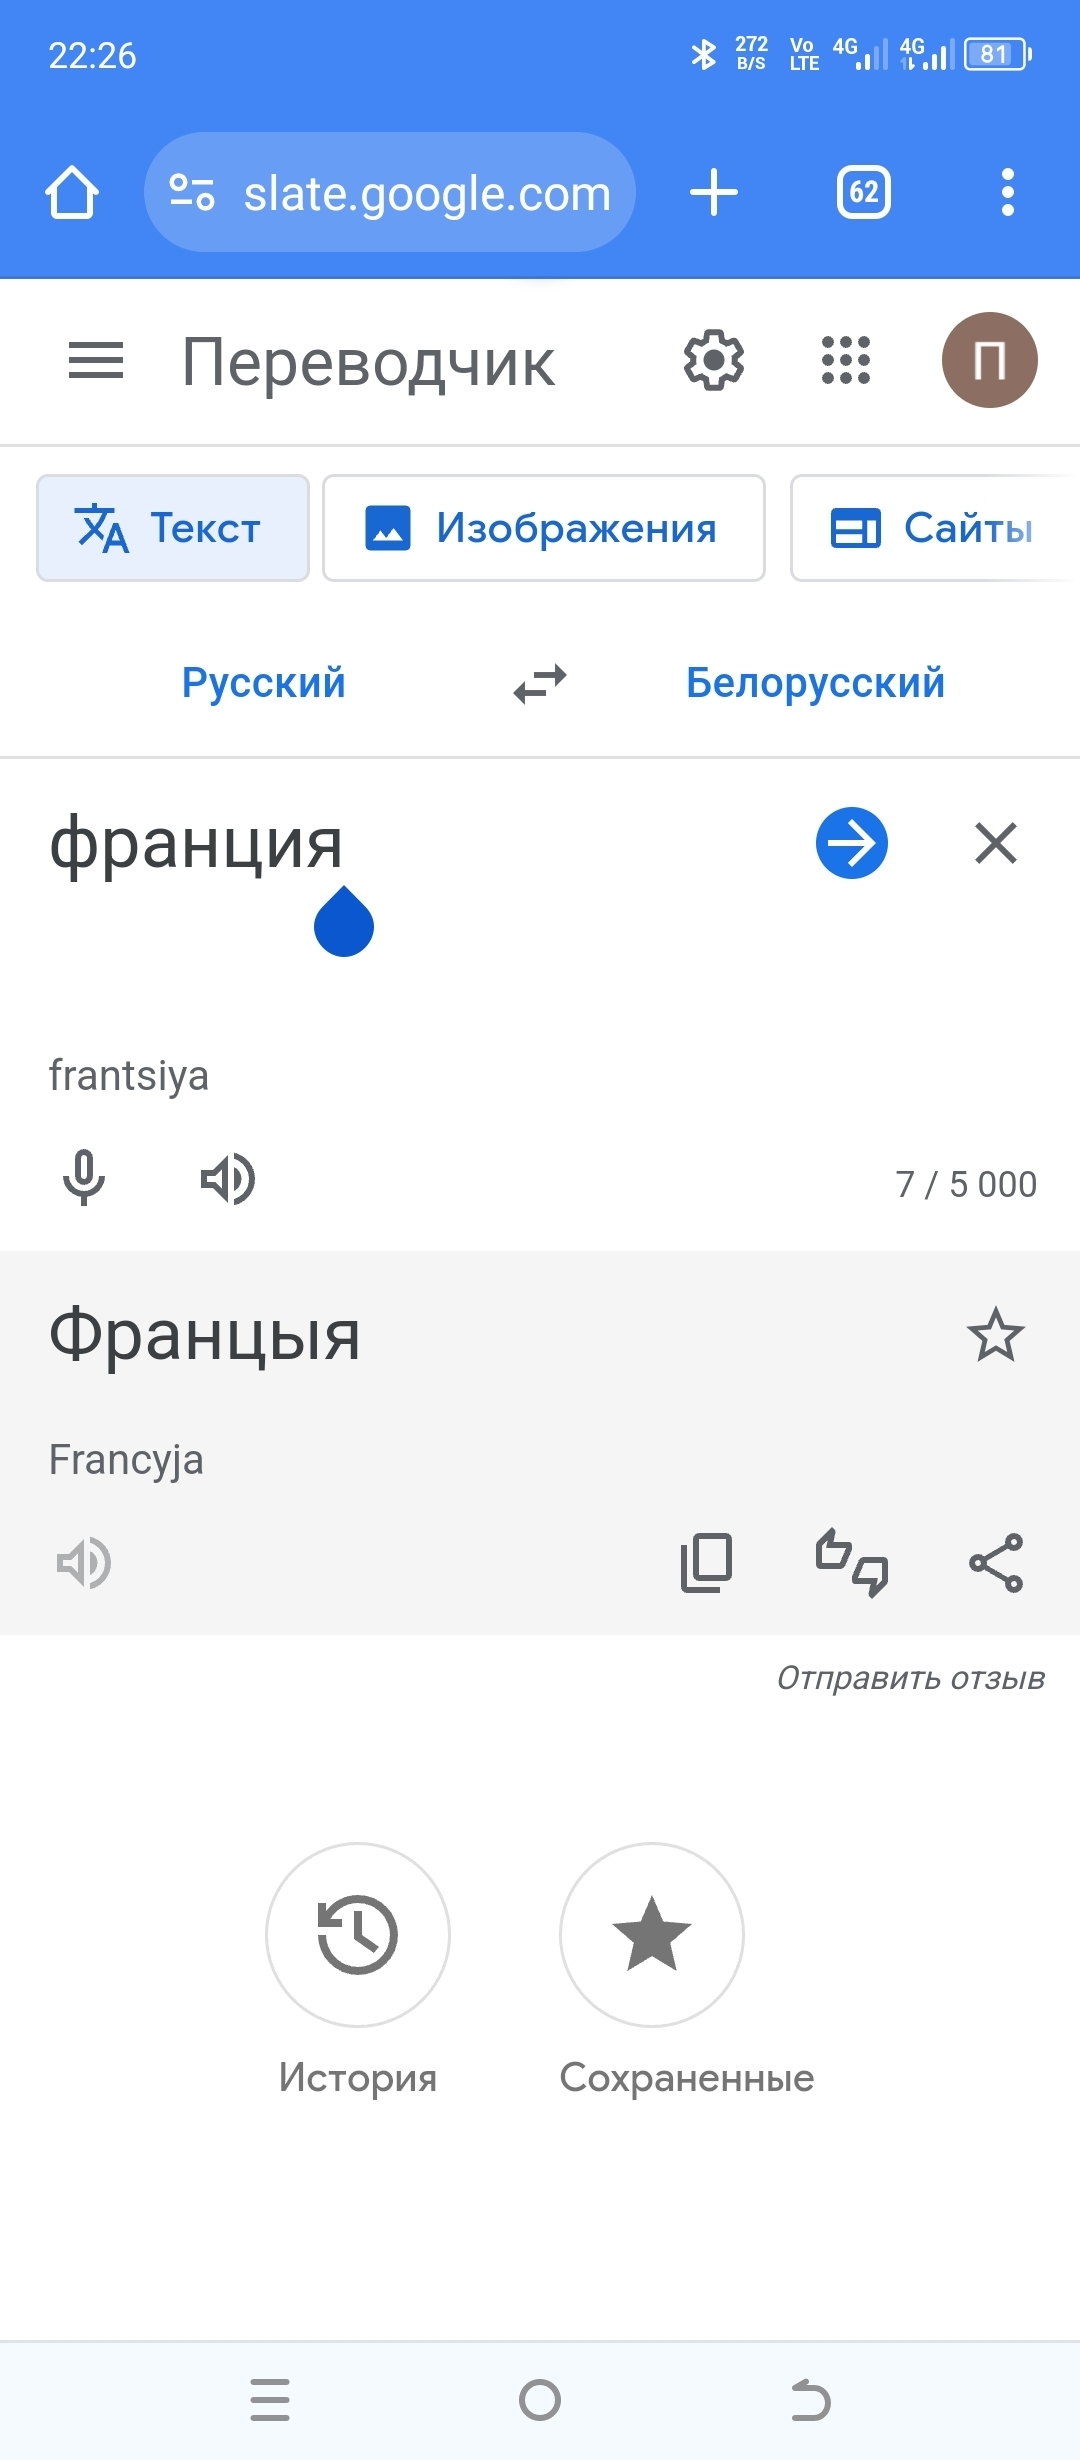Save translation with star icon
This screenshot has width=1080, height=2460.
(x=995, y=1335)
